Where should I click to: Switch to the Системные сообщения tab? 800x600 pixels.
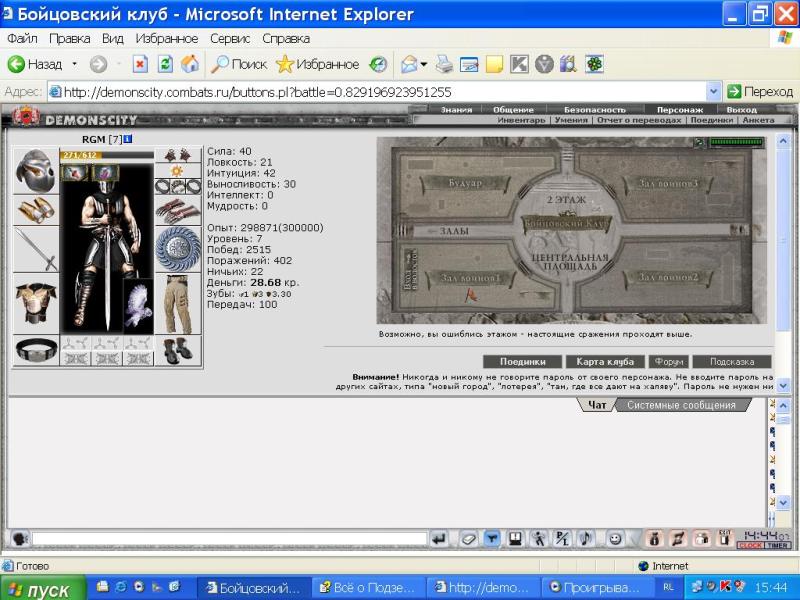click(x=681, y=405)
